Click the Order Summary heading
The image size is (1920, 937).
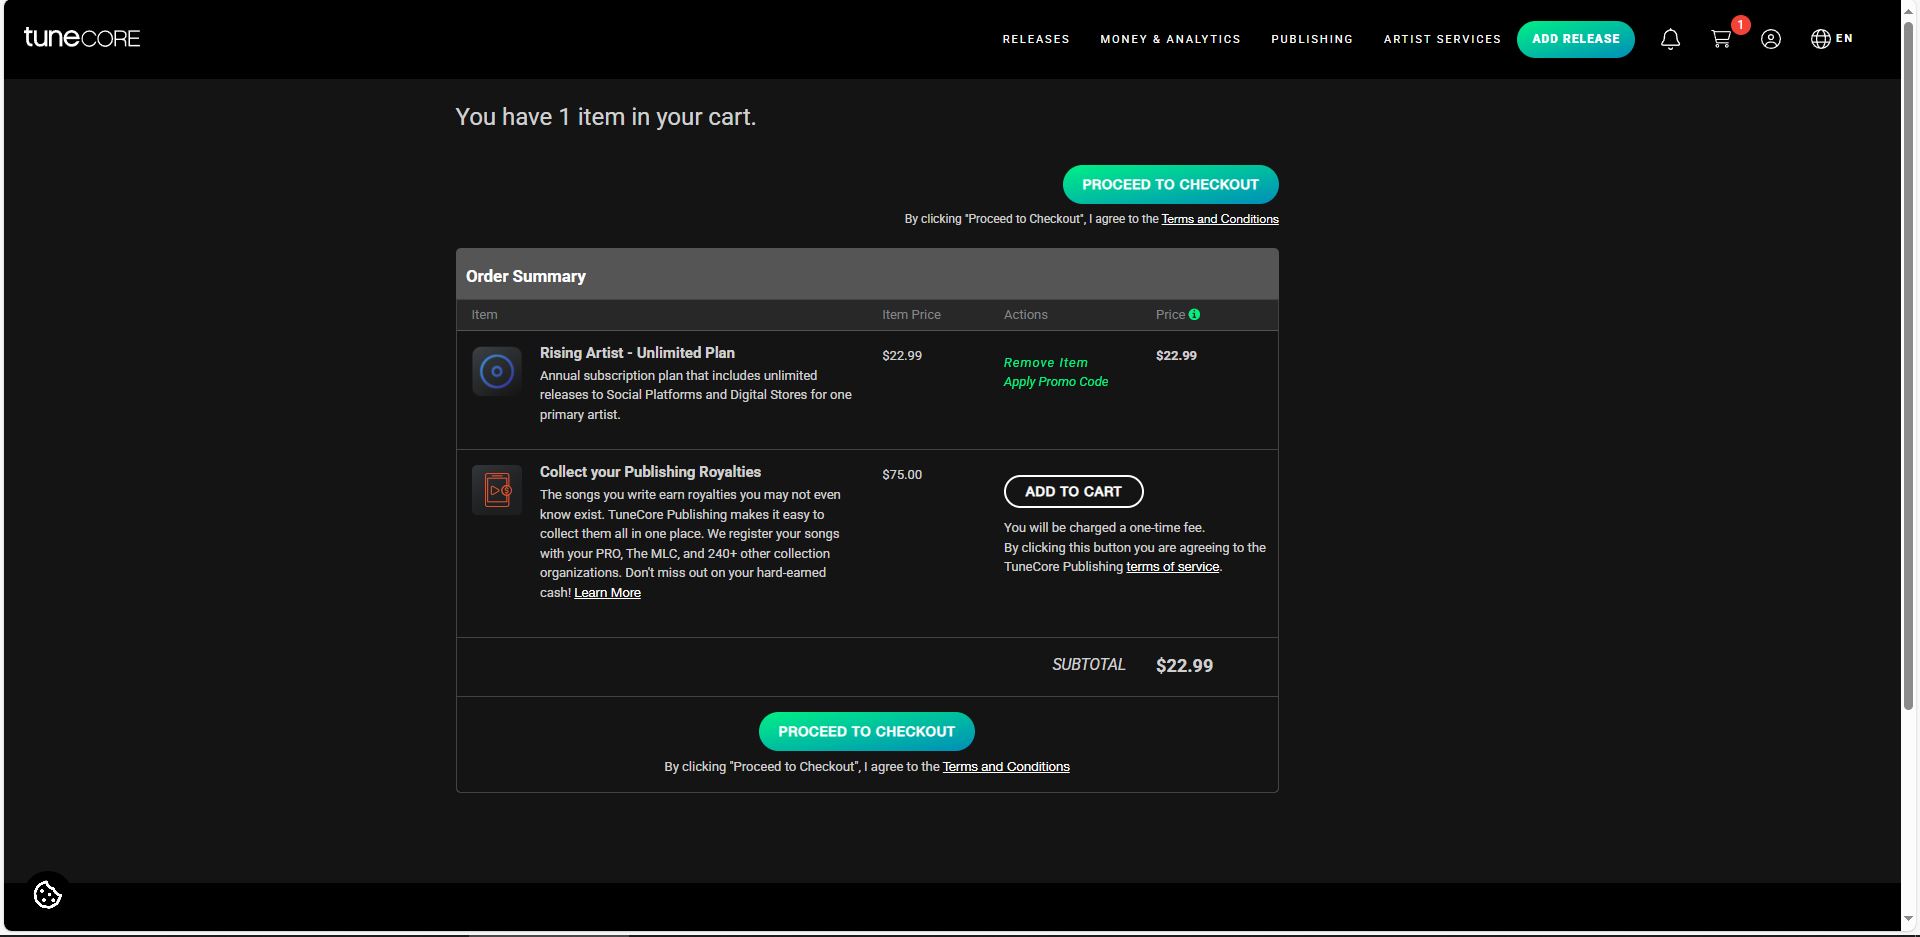click(x=526, y=276)
